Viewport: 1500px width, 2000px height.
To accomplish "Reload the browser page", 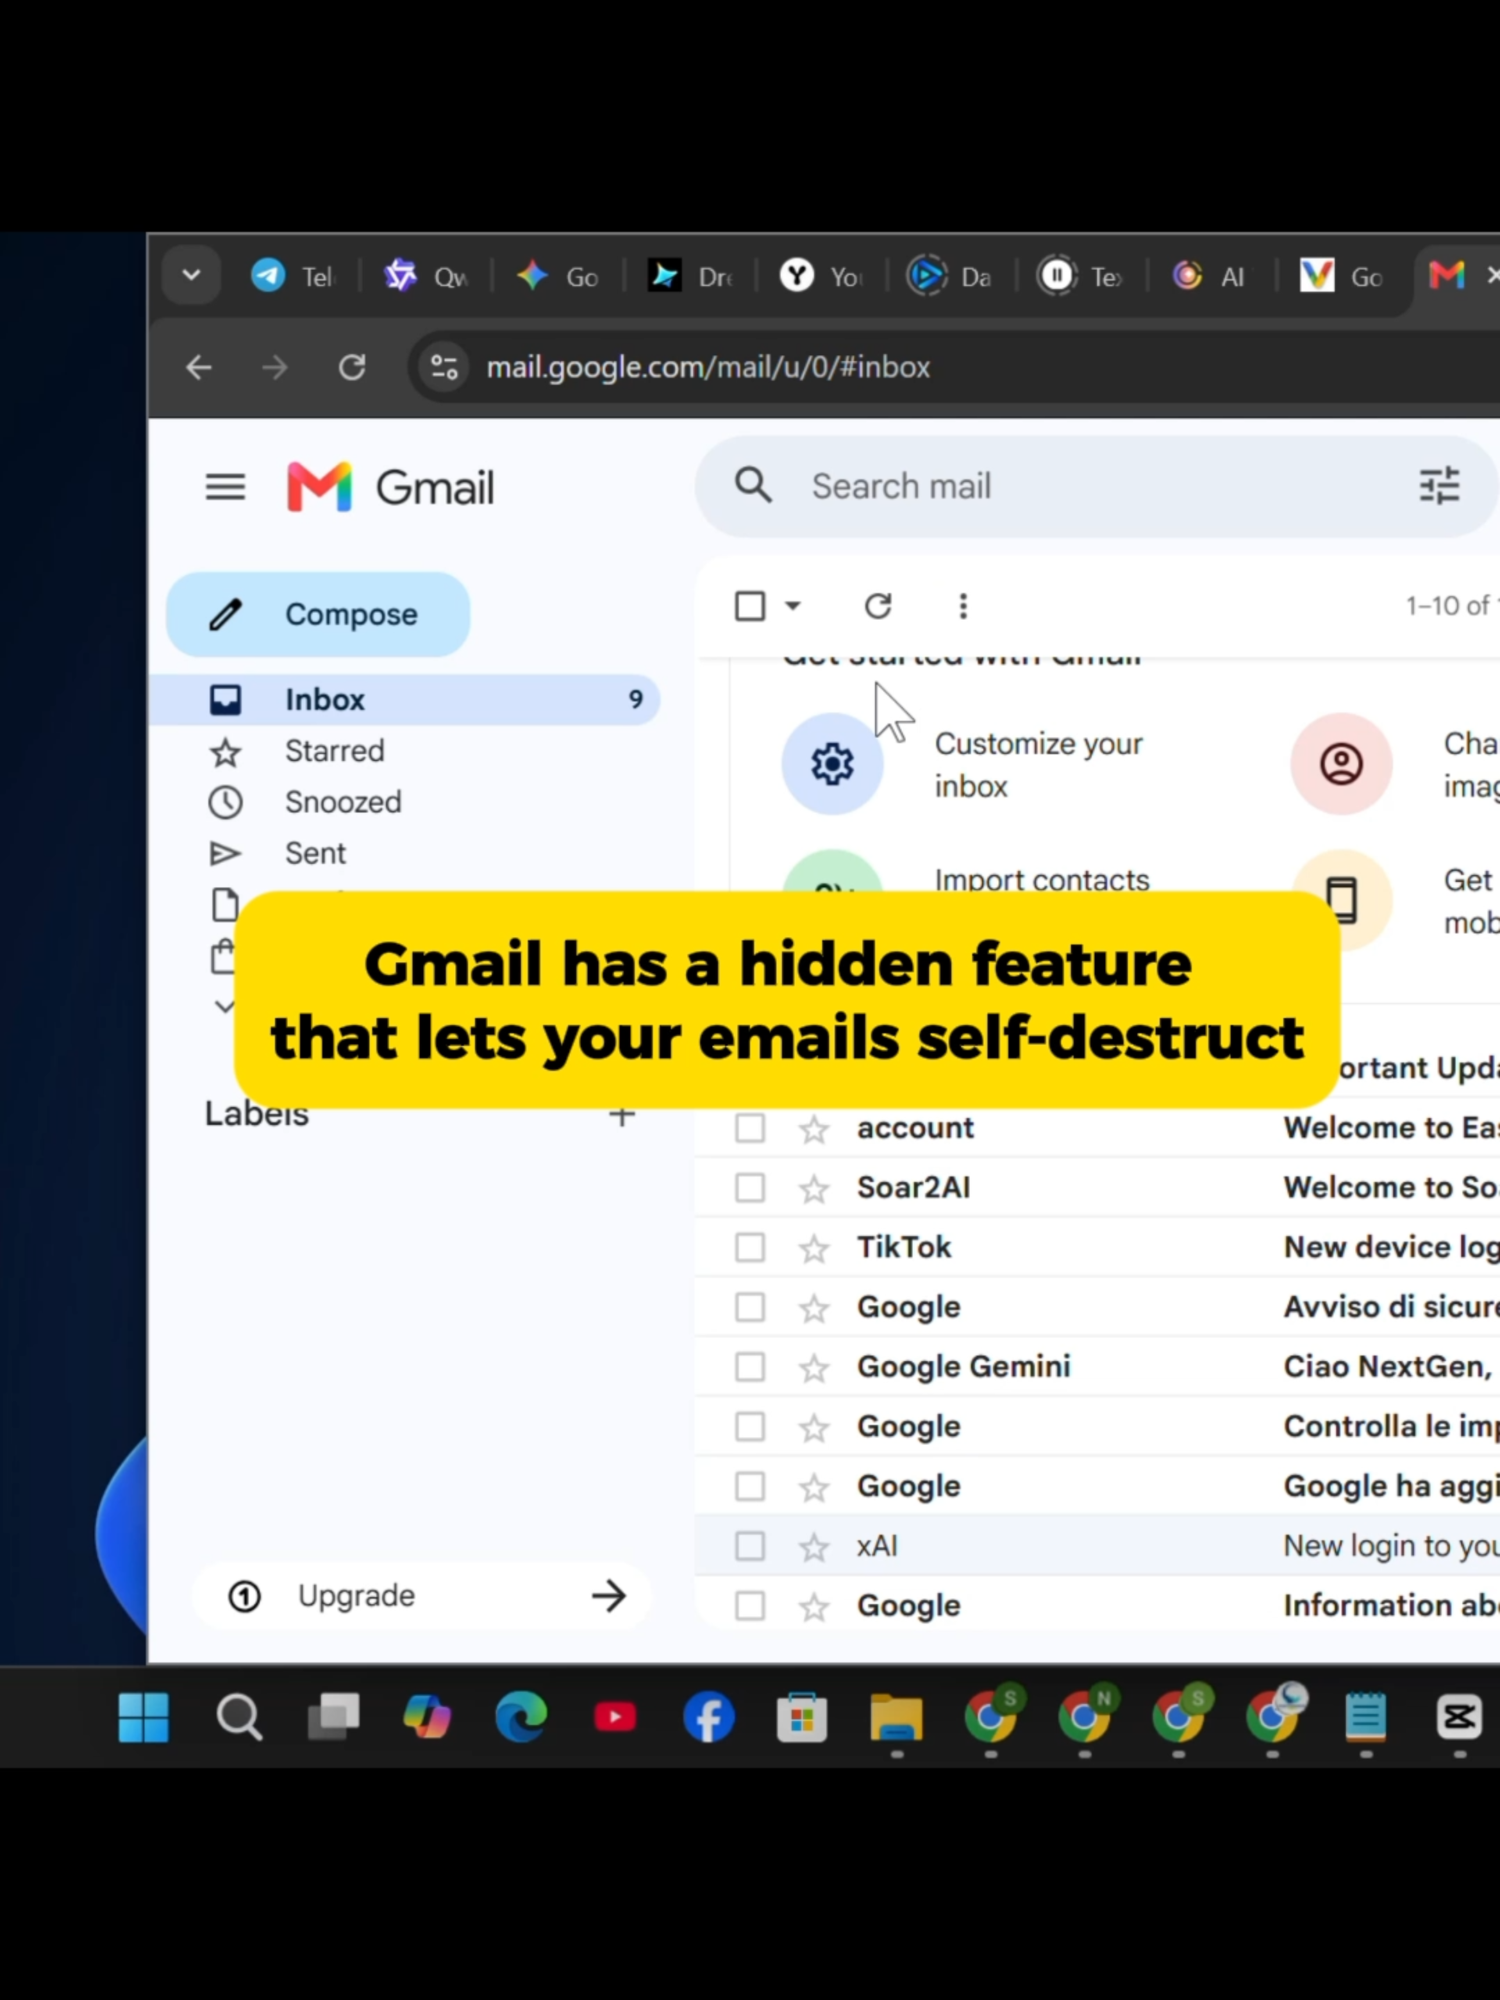I will (x=352, y=367).
